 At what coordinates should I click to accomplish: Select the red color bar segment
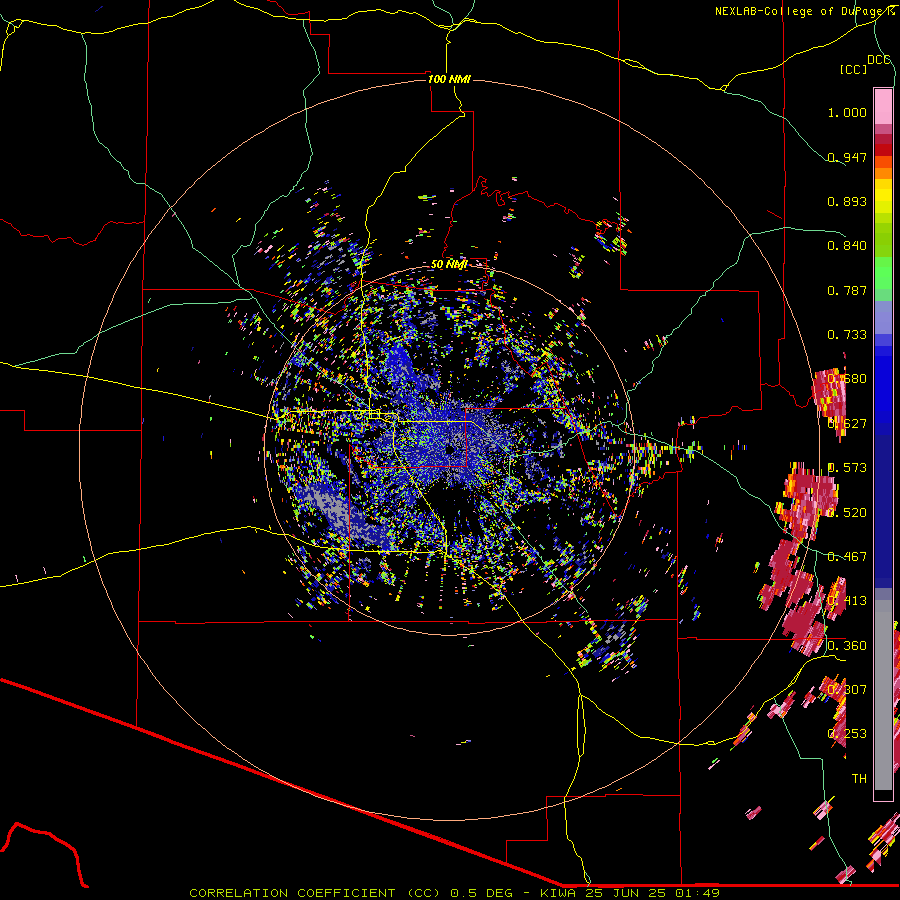pyautogui.click(x=883, y=150)
